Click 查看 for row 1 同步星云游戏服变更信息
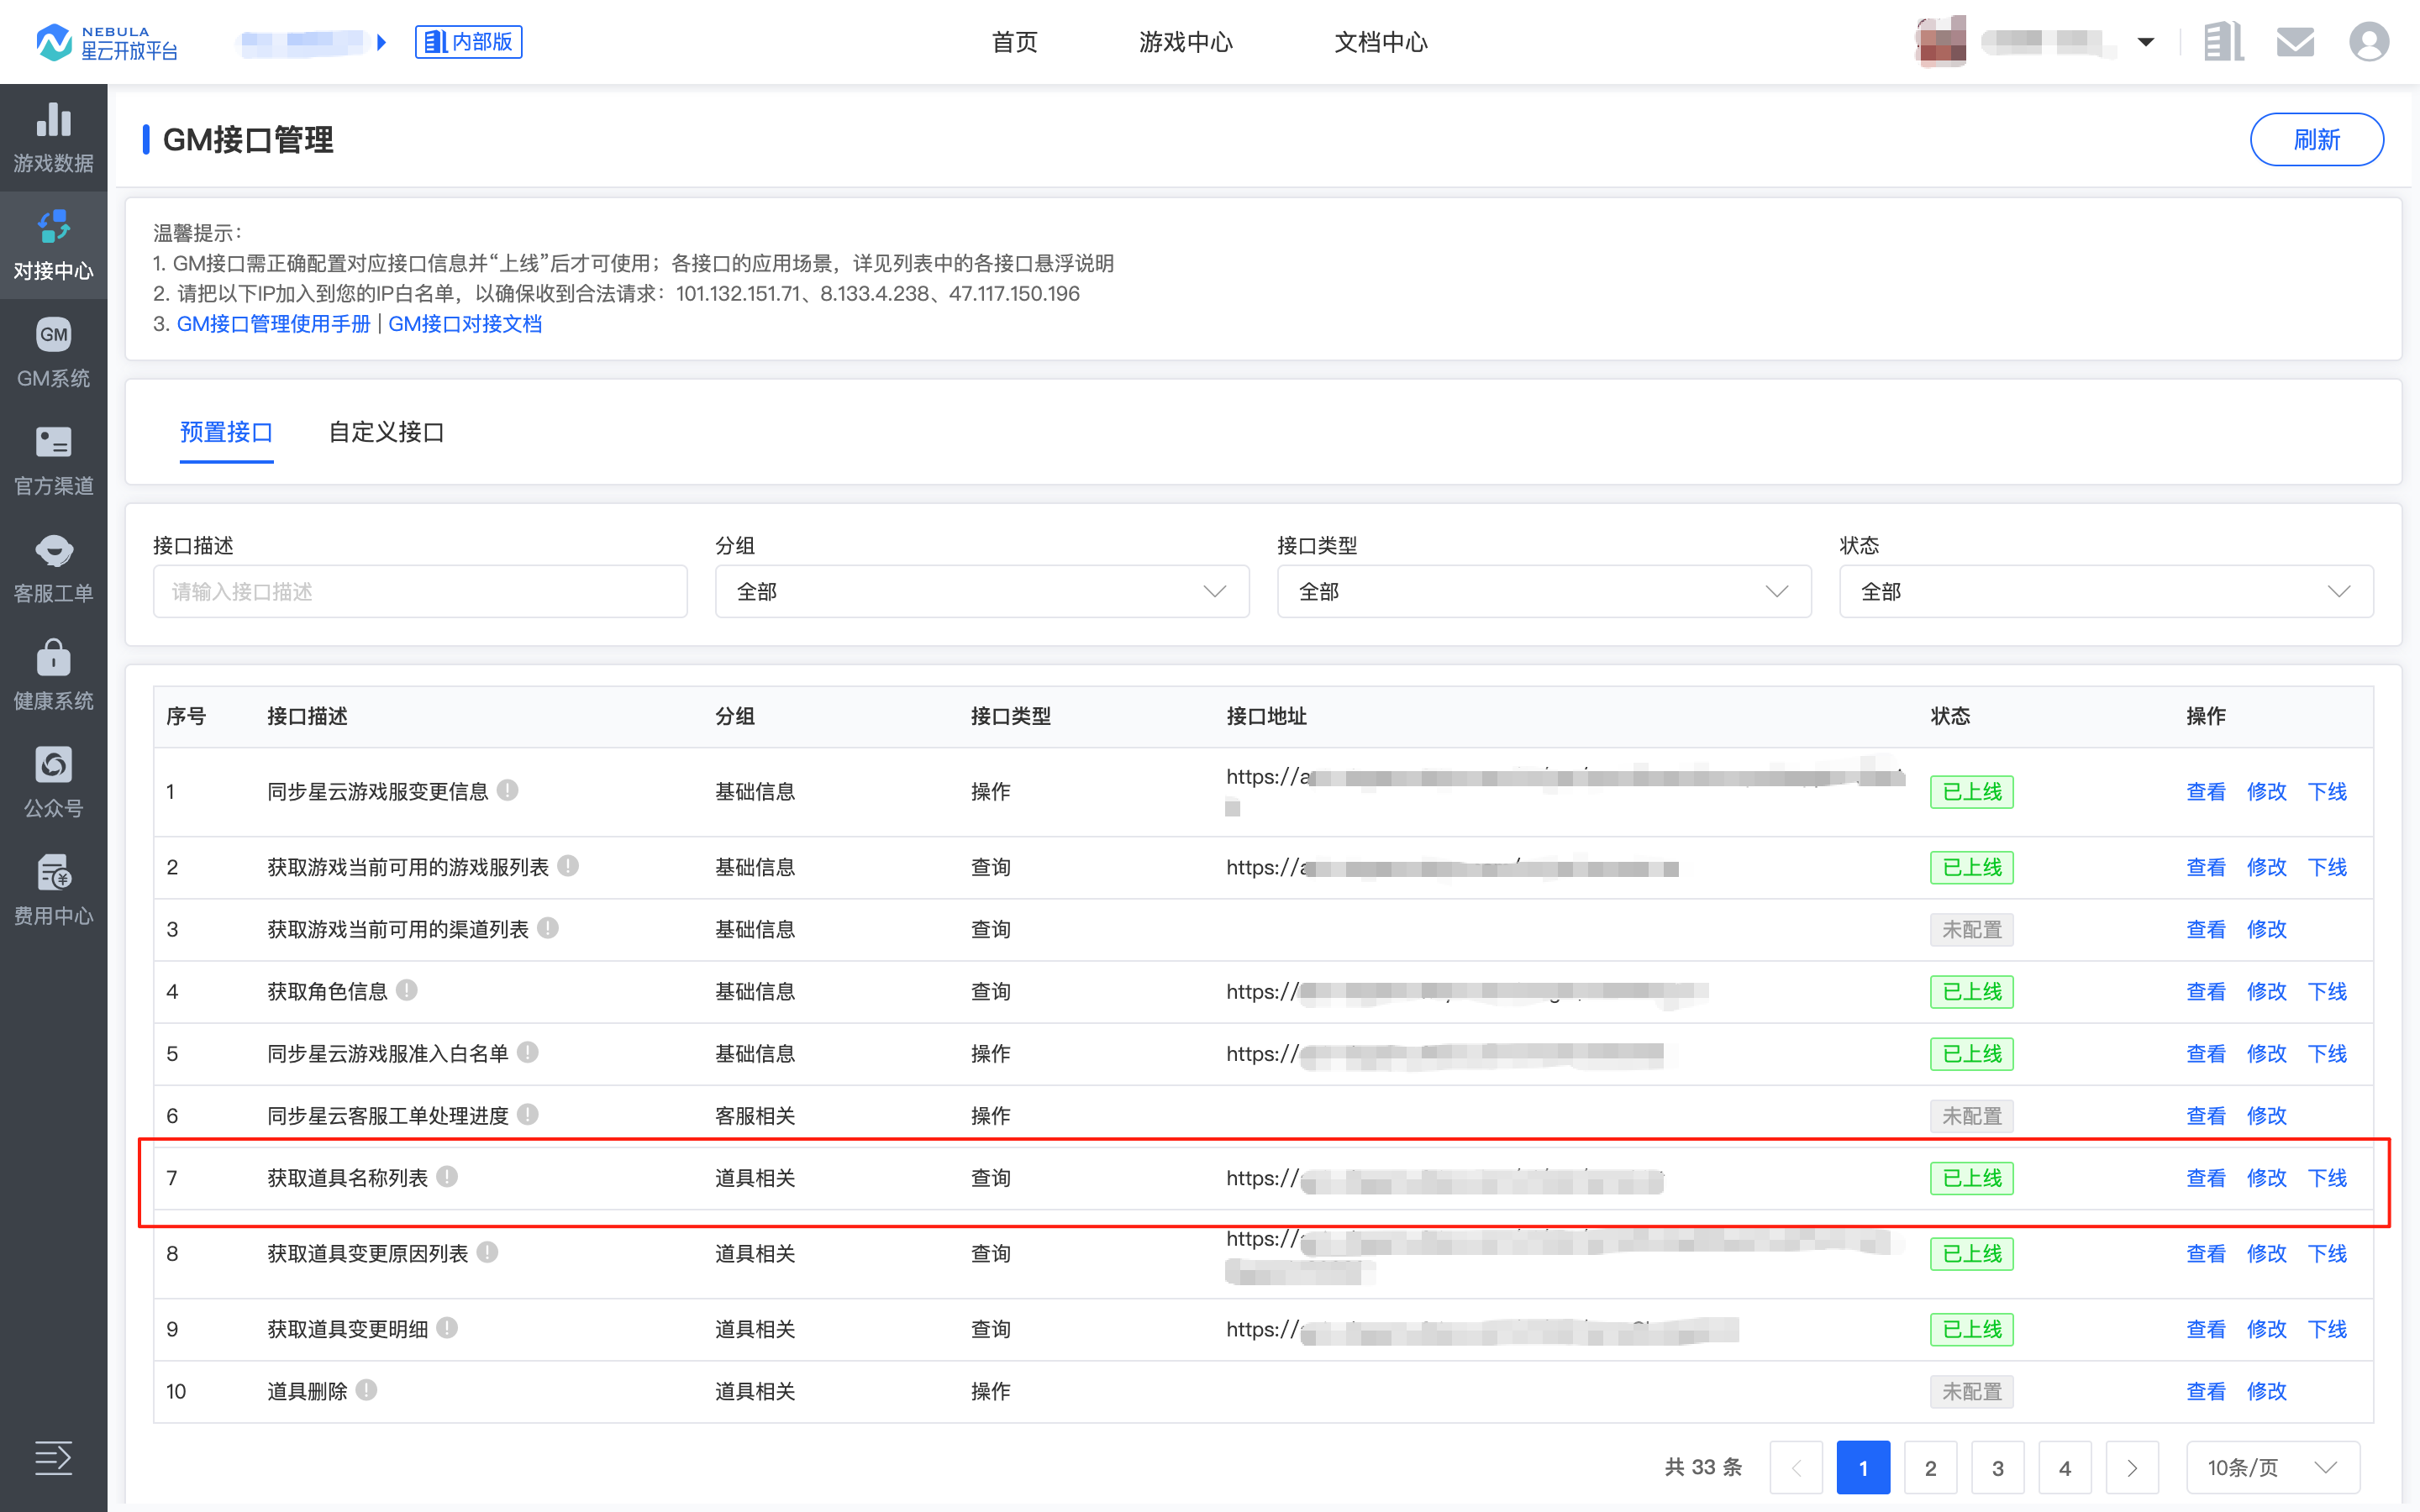The height and width of the screenshot is (1512, 2420). (x=2206, y=791)
